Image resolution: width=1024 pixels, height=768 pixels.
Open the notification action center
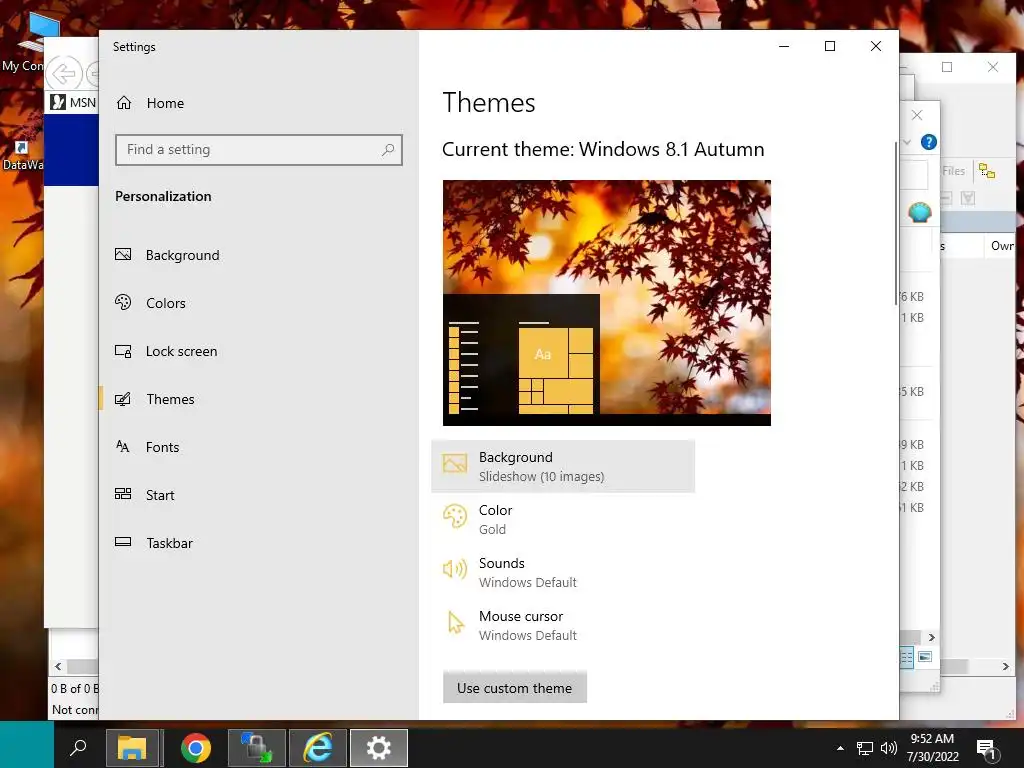pyautogui.click(x=987, y=748)
